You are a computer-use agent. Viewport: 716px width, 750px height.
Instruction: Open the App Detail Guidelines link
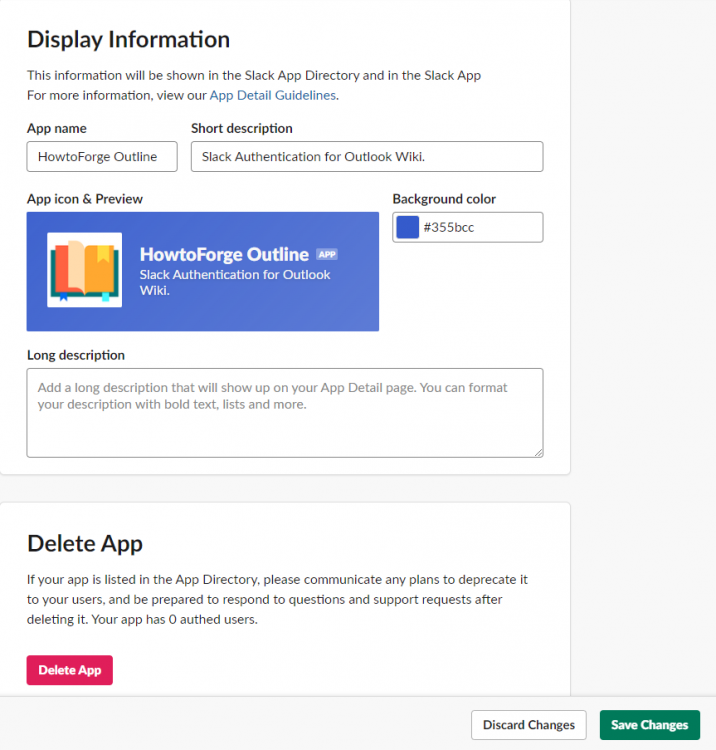(273, 95)
